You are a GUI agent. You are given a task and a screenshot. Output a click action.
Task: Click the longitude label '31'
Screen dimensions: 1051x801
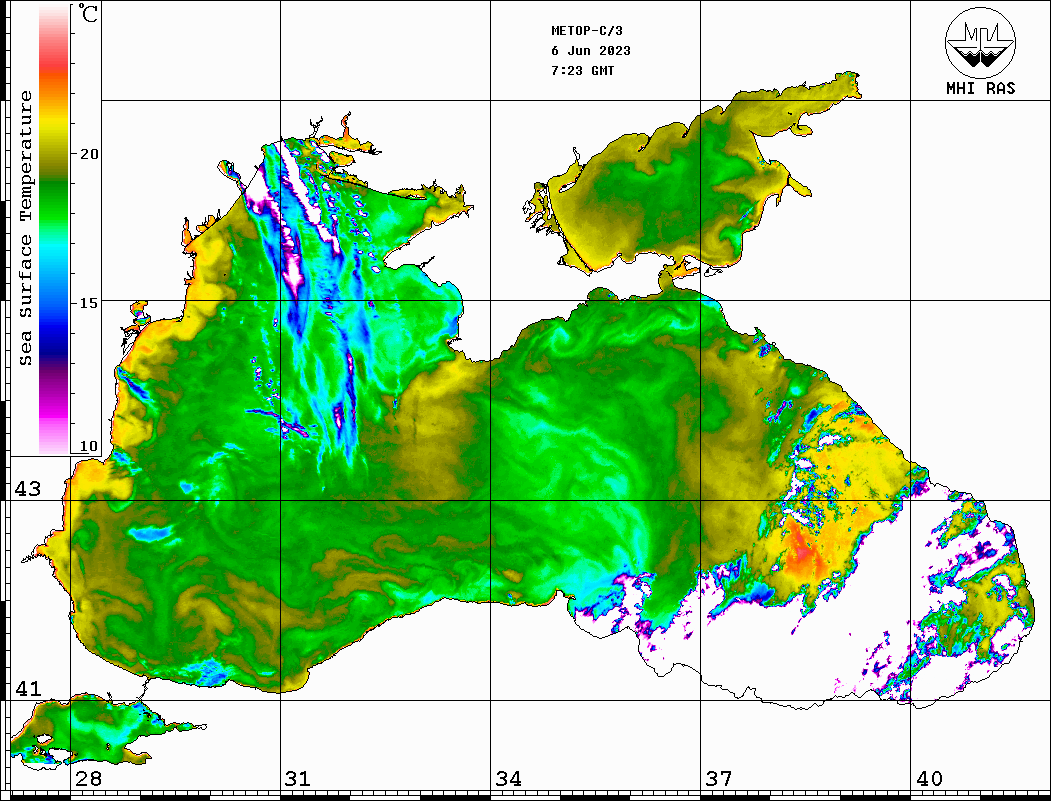(x=298, y=779)
